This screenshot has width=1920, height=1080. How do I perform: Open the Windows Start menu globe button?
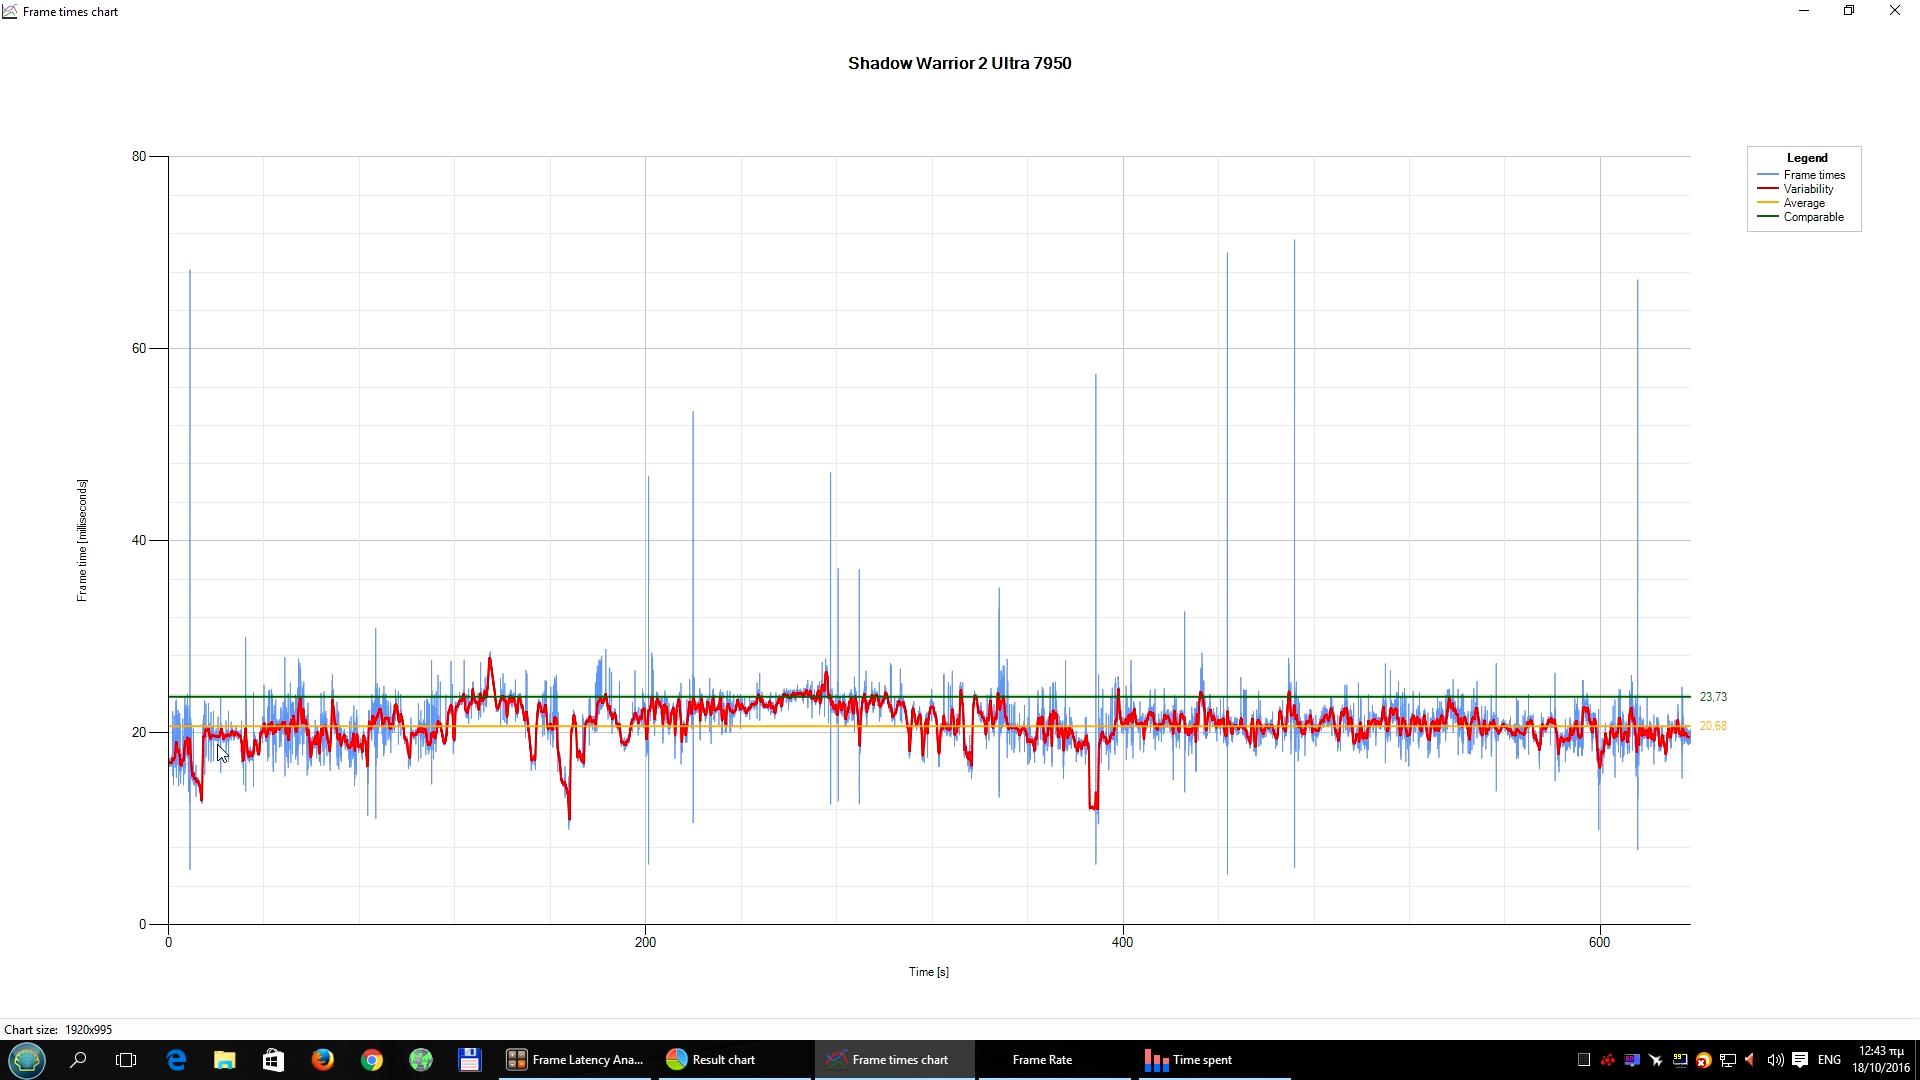pyautogui.click(x=27, y=1059)
